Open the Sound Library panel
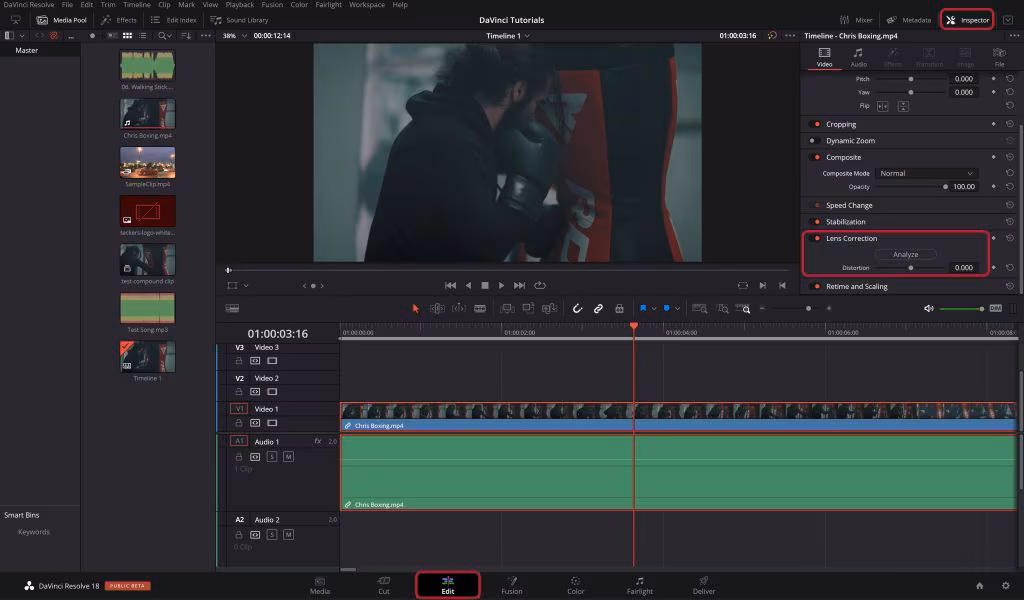1024x600 pixels. [240, 20]
